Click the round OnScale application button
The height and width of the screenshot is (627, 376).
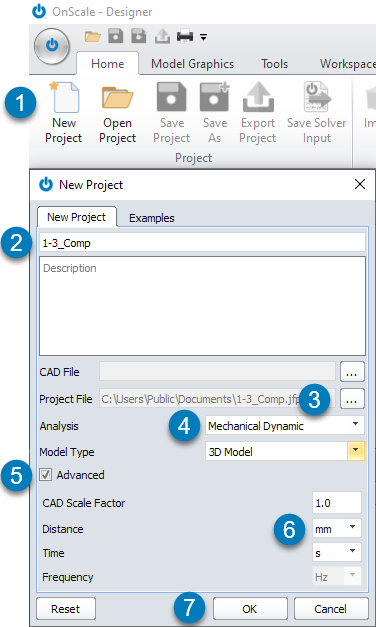click(x=52, y=46)
